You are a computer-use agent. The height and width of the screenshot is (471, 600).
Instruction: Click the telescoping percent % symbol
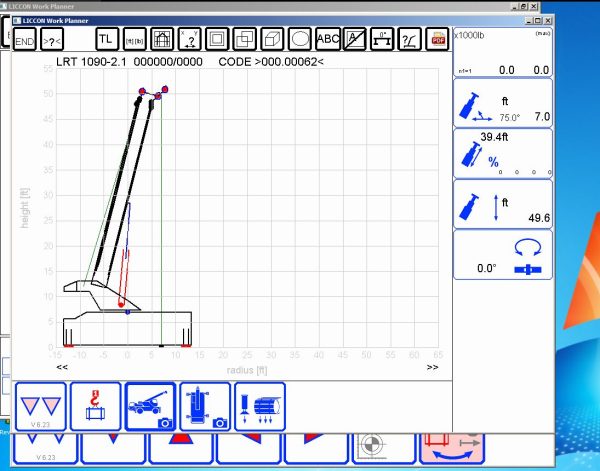[x=494, y=162]
